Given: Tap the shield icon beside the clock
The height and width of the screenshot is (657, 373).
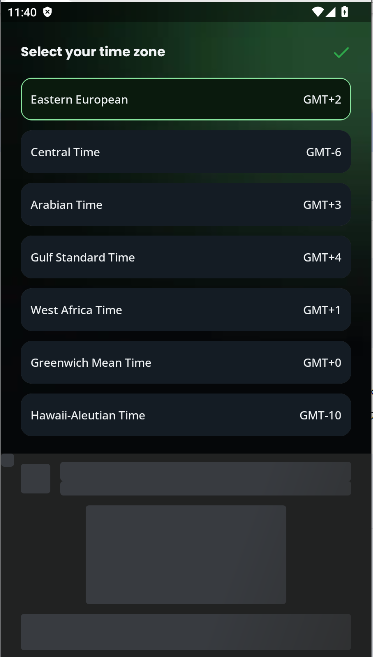Looking at the screenshot, I should coord(48,12).
